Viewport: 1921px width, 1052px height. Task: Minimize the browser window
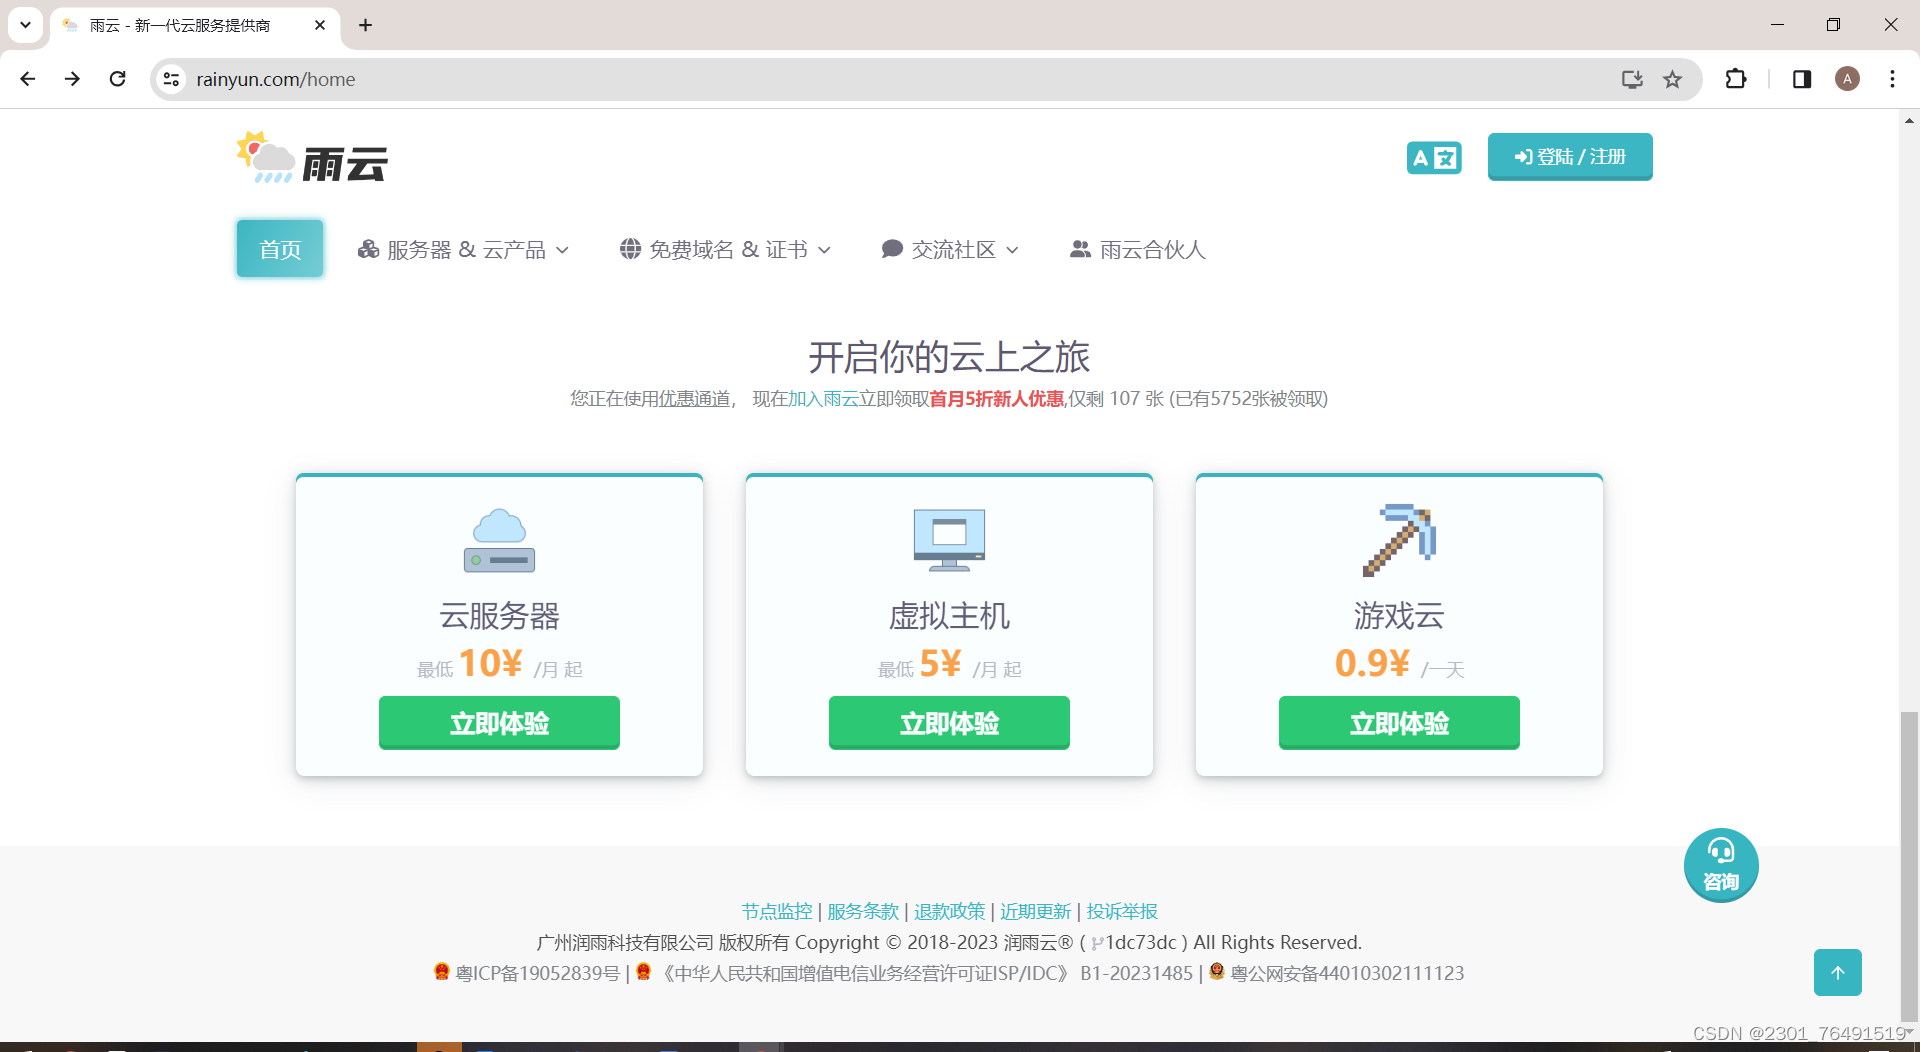1777,25
